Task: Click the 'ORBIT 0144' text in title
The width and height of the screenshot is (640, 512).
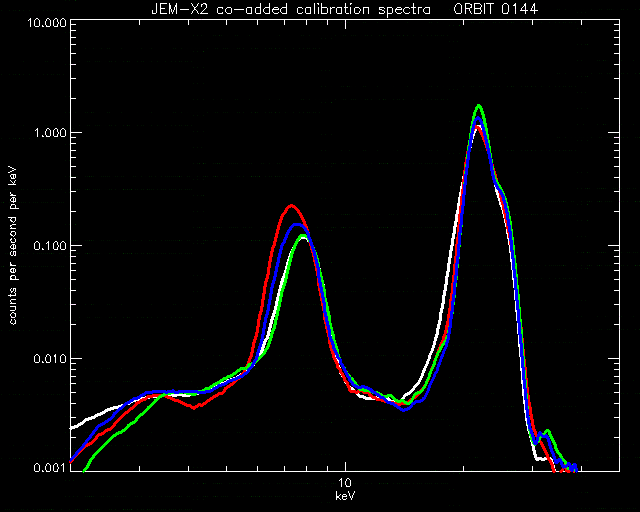Action: point(496,9)
